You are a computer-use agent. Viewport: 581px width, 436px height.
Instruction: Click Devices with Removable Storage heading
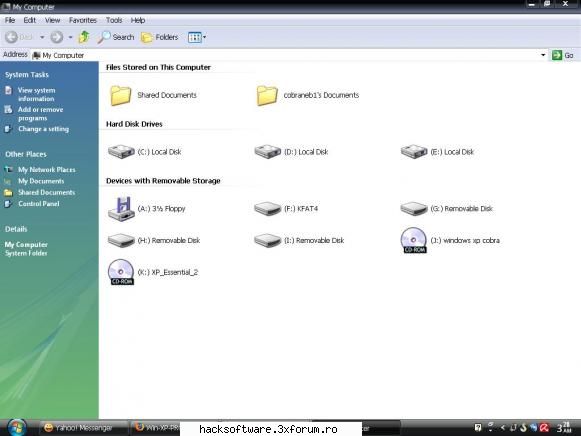(163, 181)
